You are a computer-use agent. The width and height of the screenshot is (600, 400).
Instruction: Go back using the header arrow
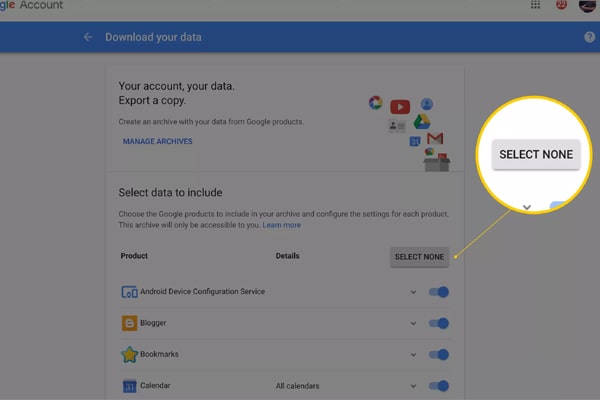[x=88, y=37]
